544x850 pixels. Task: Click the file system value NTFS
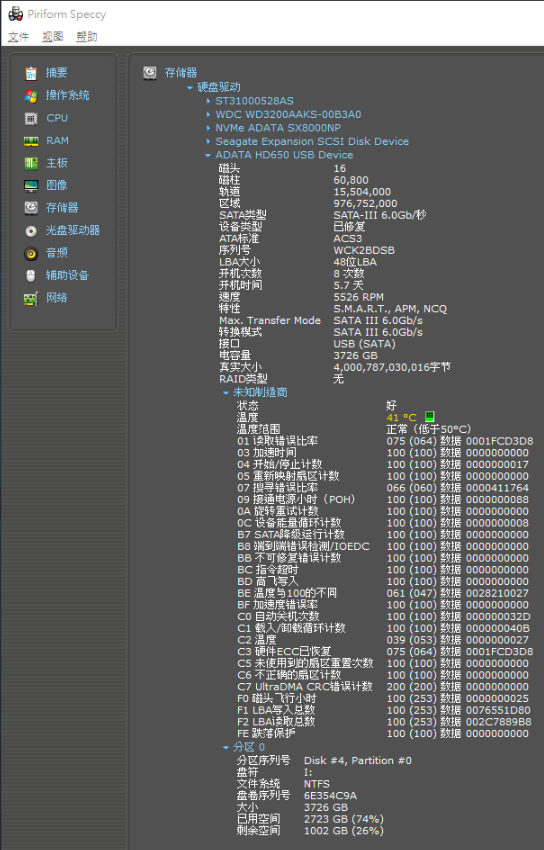tap(317, 784)
